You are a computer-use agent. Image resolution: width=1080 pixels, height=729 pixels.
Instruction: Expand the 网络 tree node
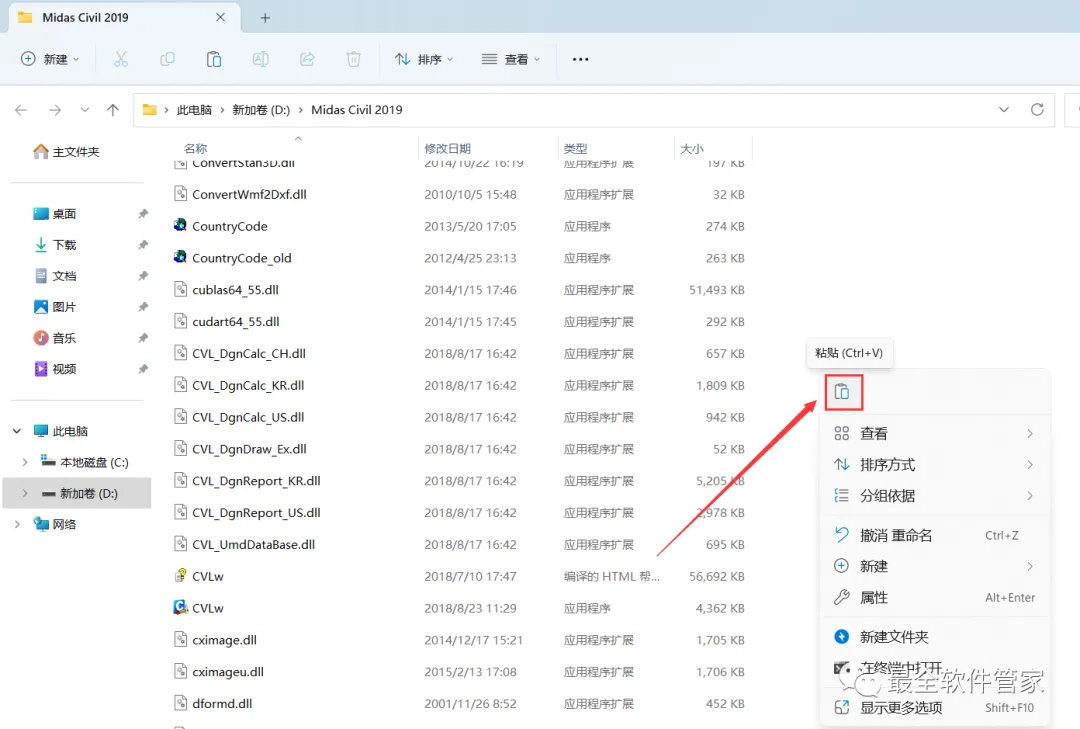[17, 524]
